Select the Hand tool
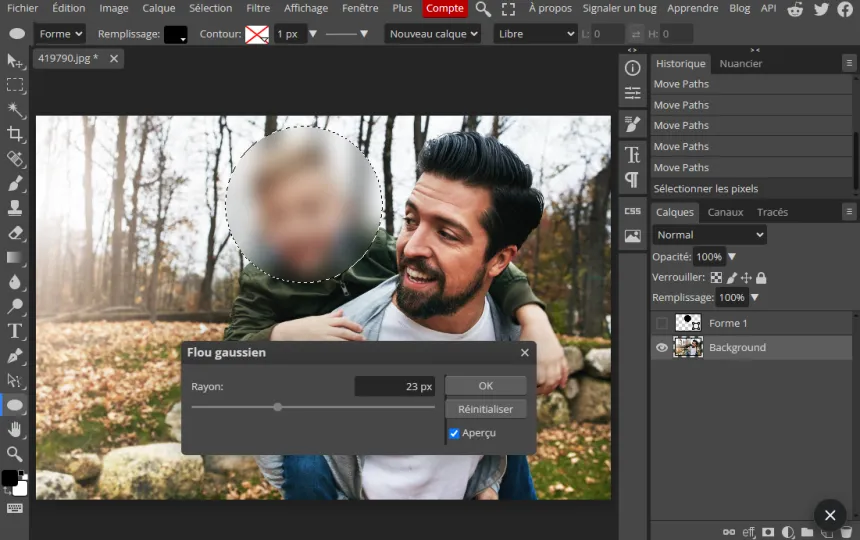The height and width of the screenshot is (540, 860). (14, 430)
